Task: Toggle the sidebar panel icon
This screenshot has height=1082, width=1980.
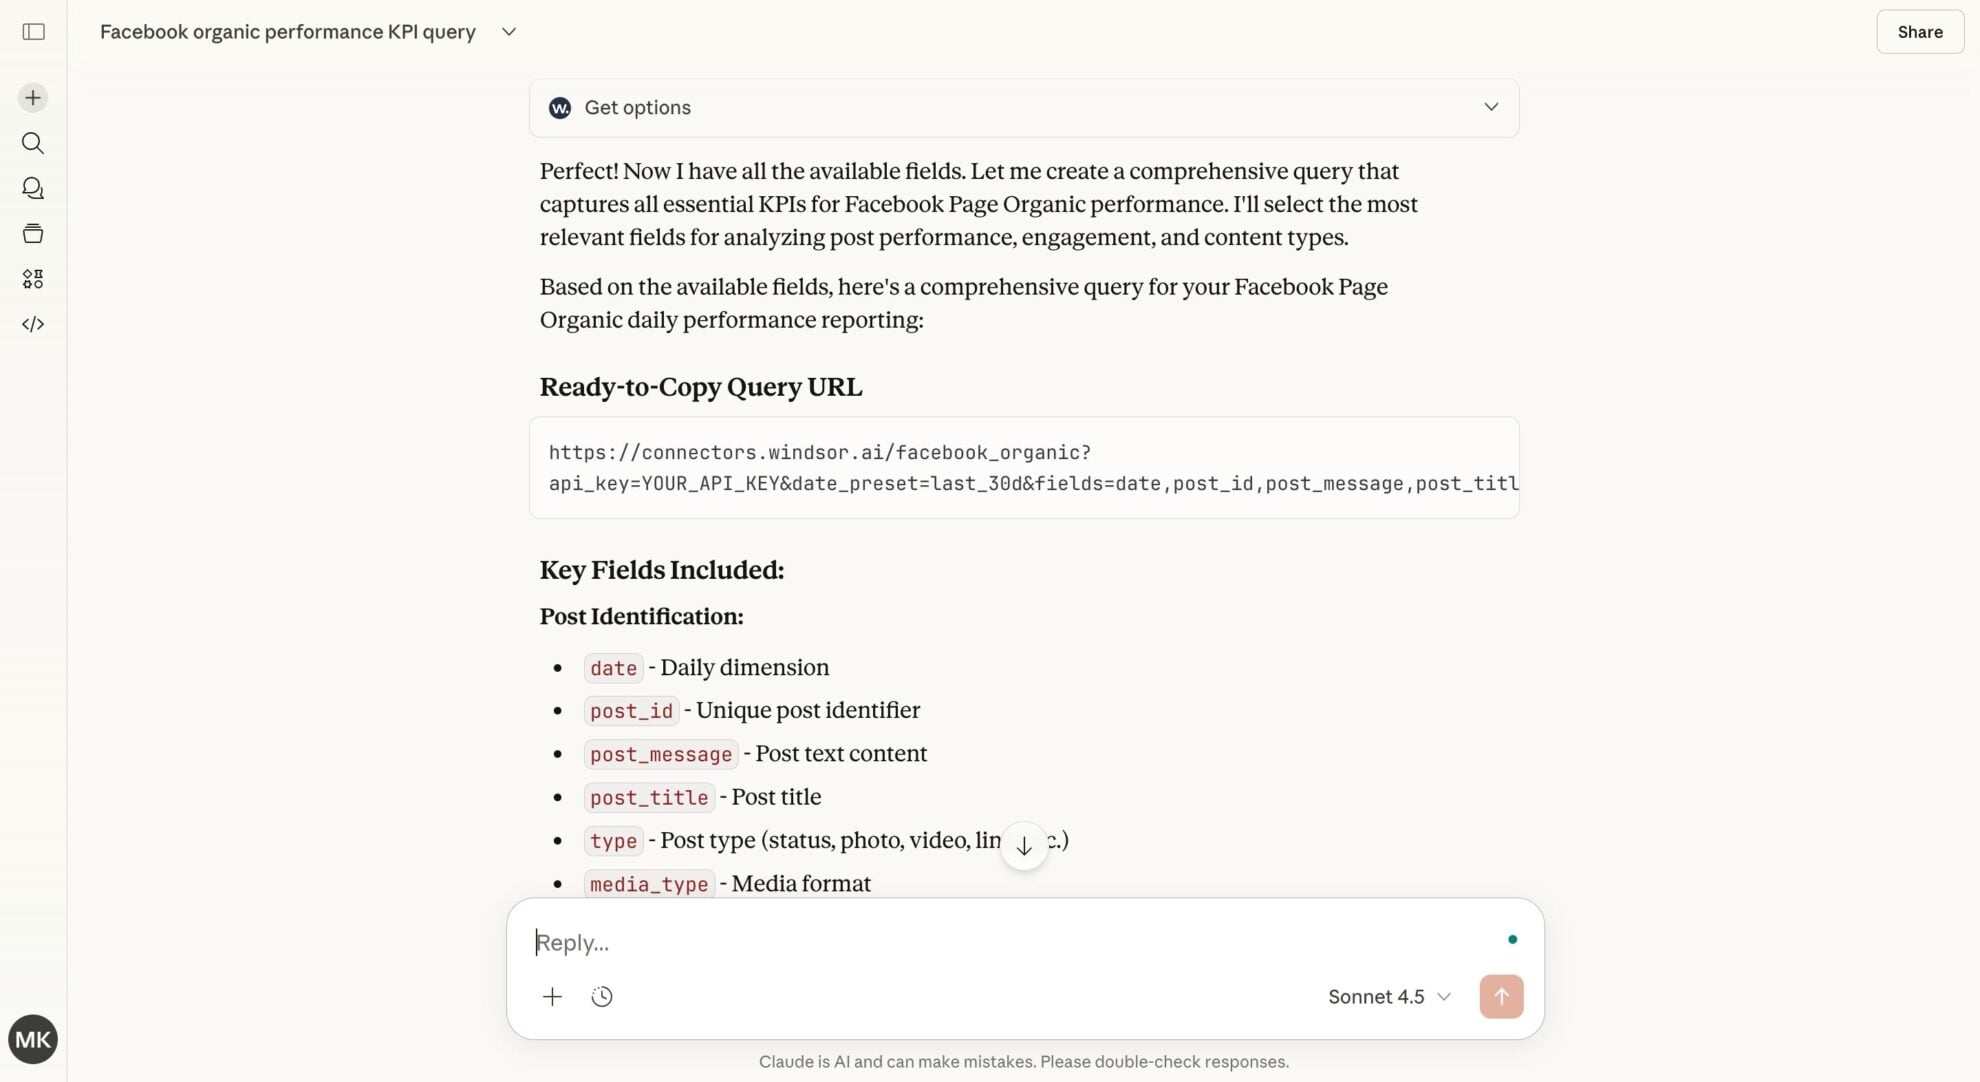Action: [x=33, y=32]
